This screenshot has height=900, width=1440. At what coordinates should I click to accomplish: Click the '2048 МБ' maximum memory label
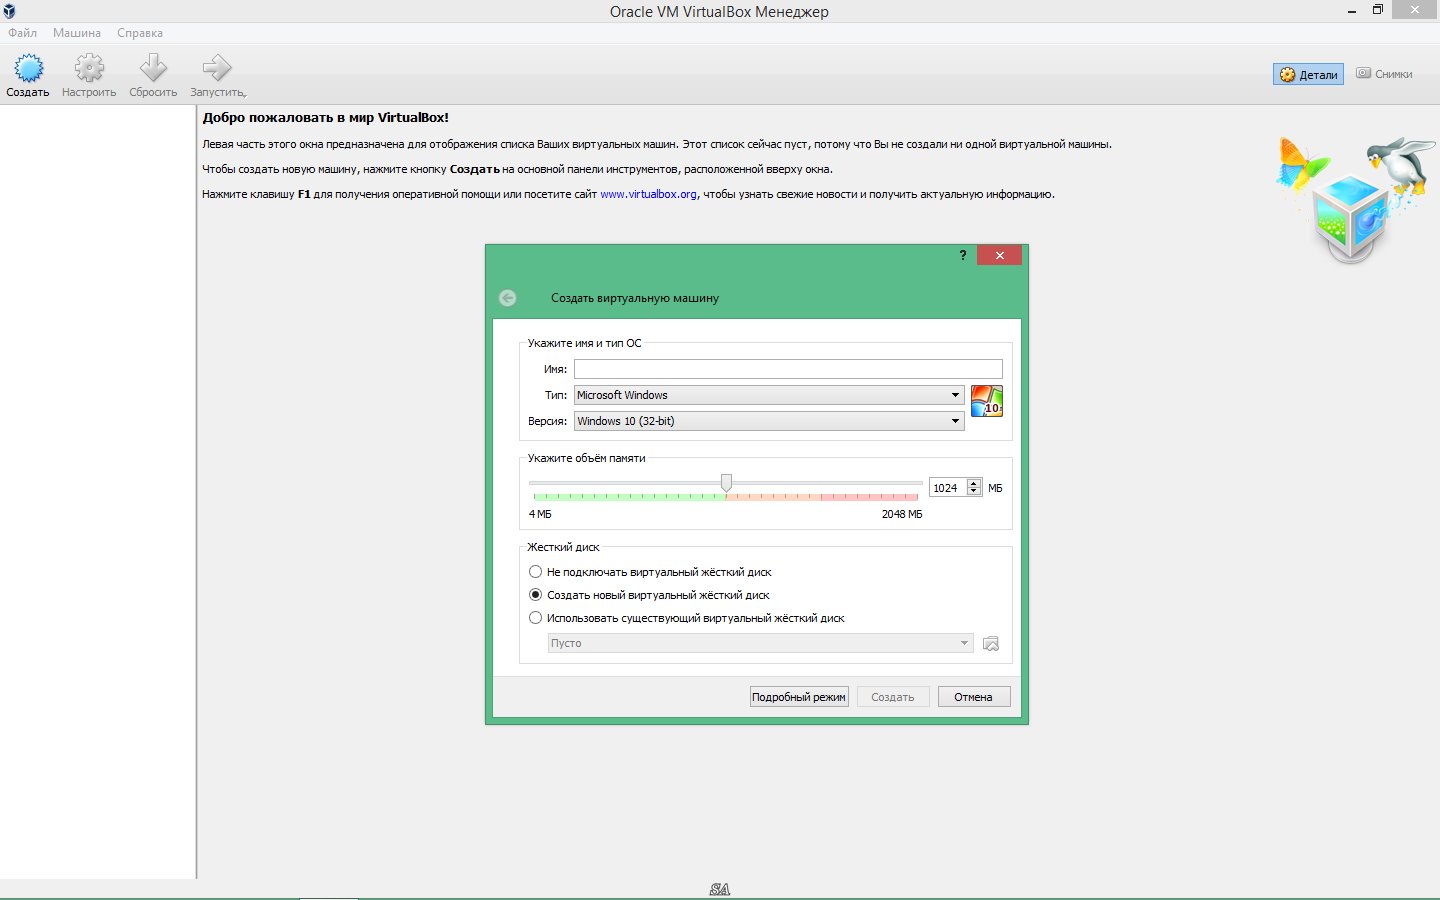coord(902,514)
